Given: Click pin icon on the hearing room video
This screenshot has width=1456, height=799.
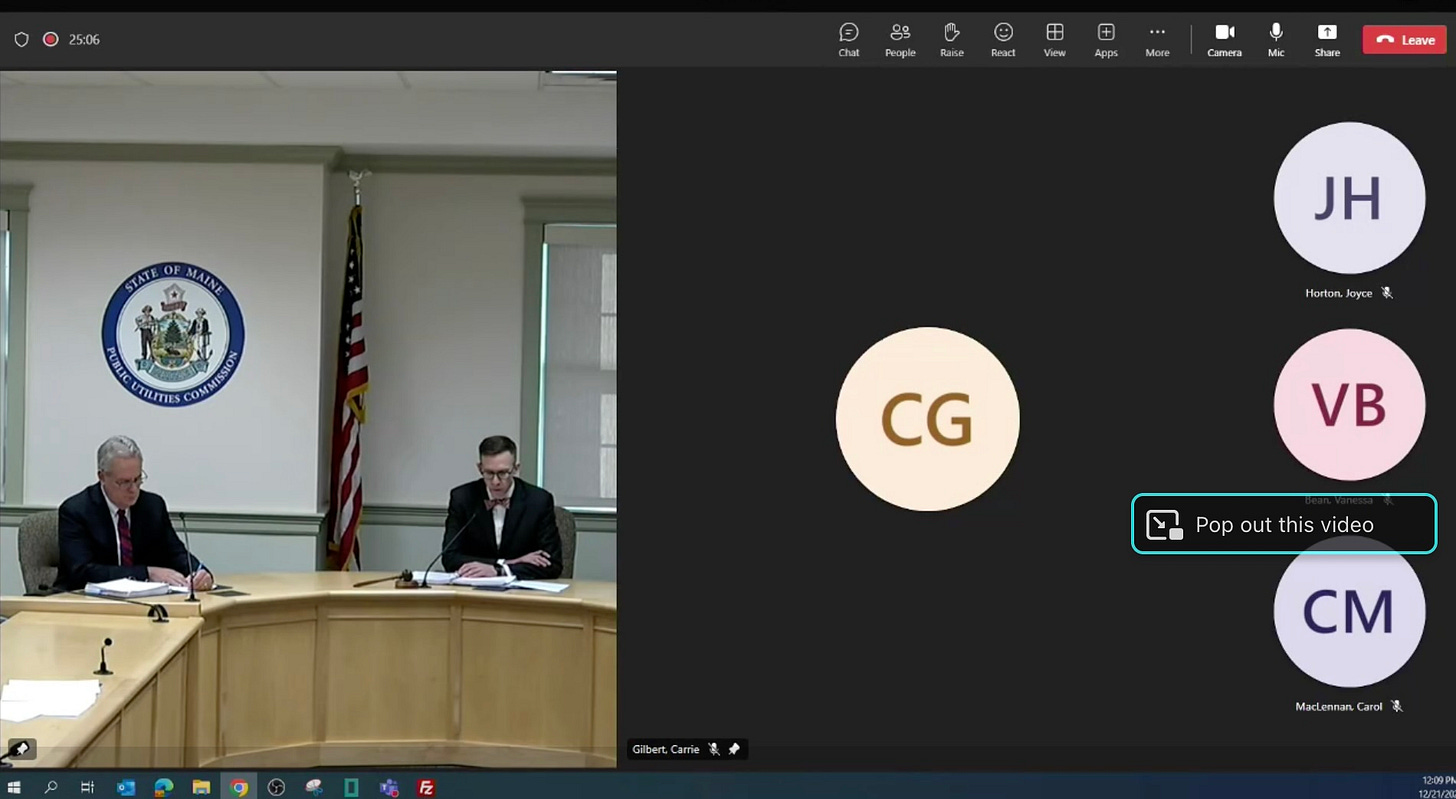Looking at the screenshot, I should click(20, 748).
